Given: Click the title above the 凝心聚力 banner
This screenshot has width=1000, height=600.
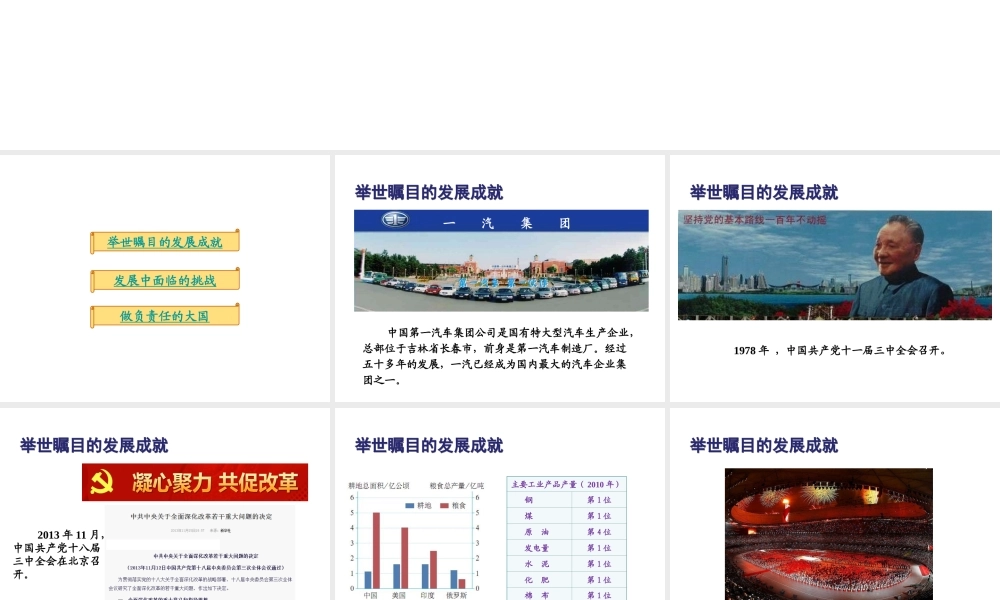Looking at the screenshot, I should [x=94, y=445].
